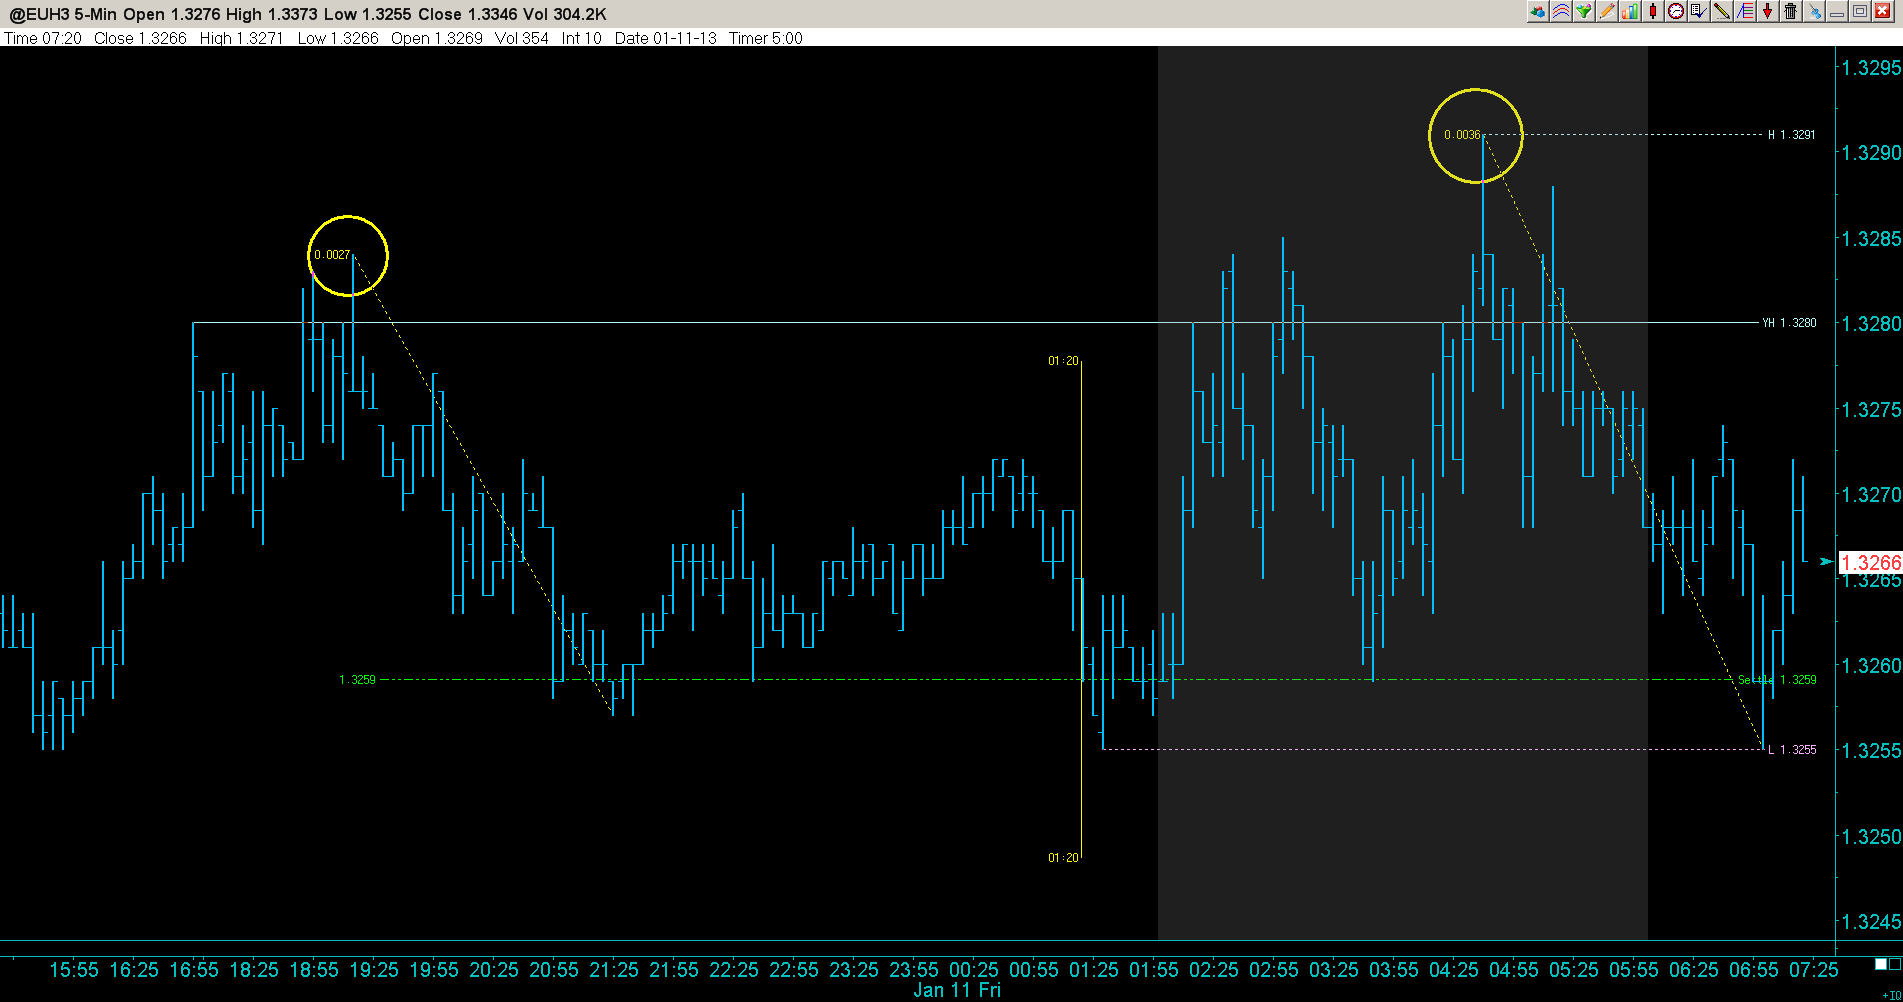Viewport: 1903px width, 1002px height.
Task: Click the Vol 354 readout
Action: (x=522, y=38)
